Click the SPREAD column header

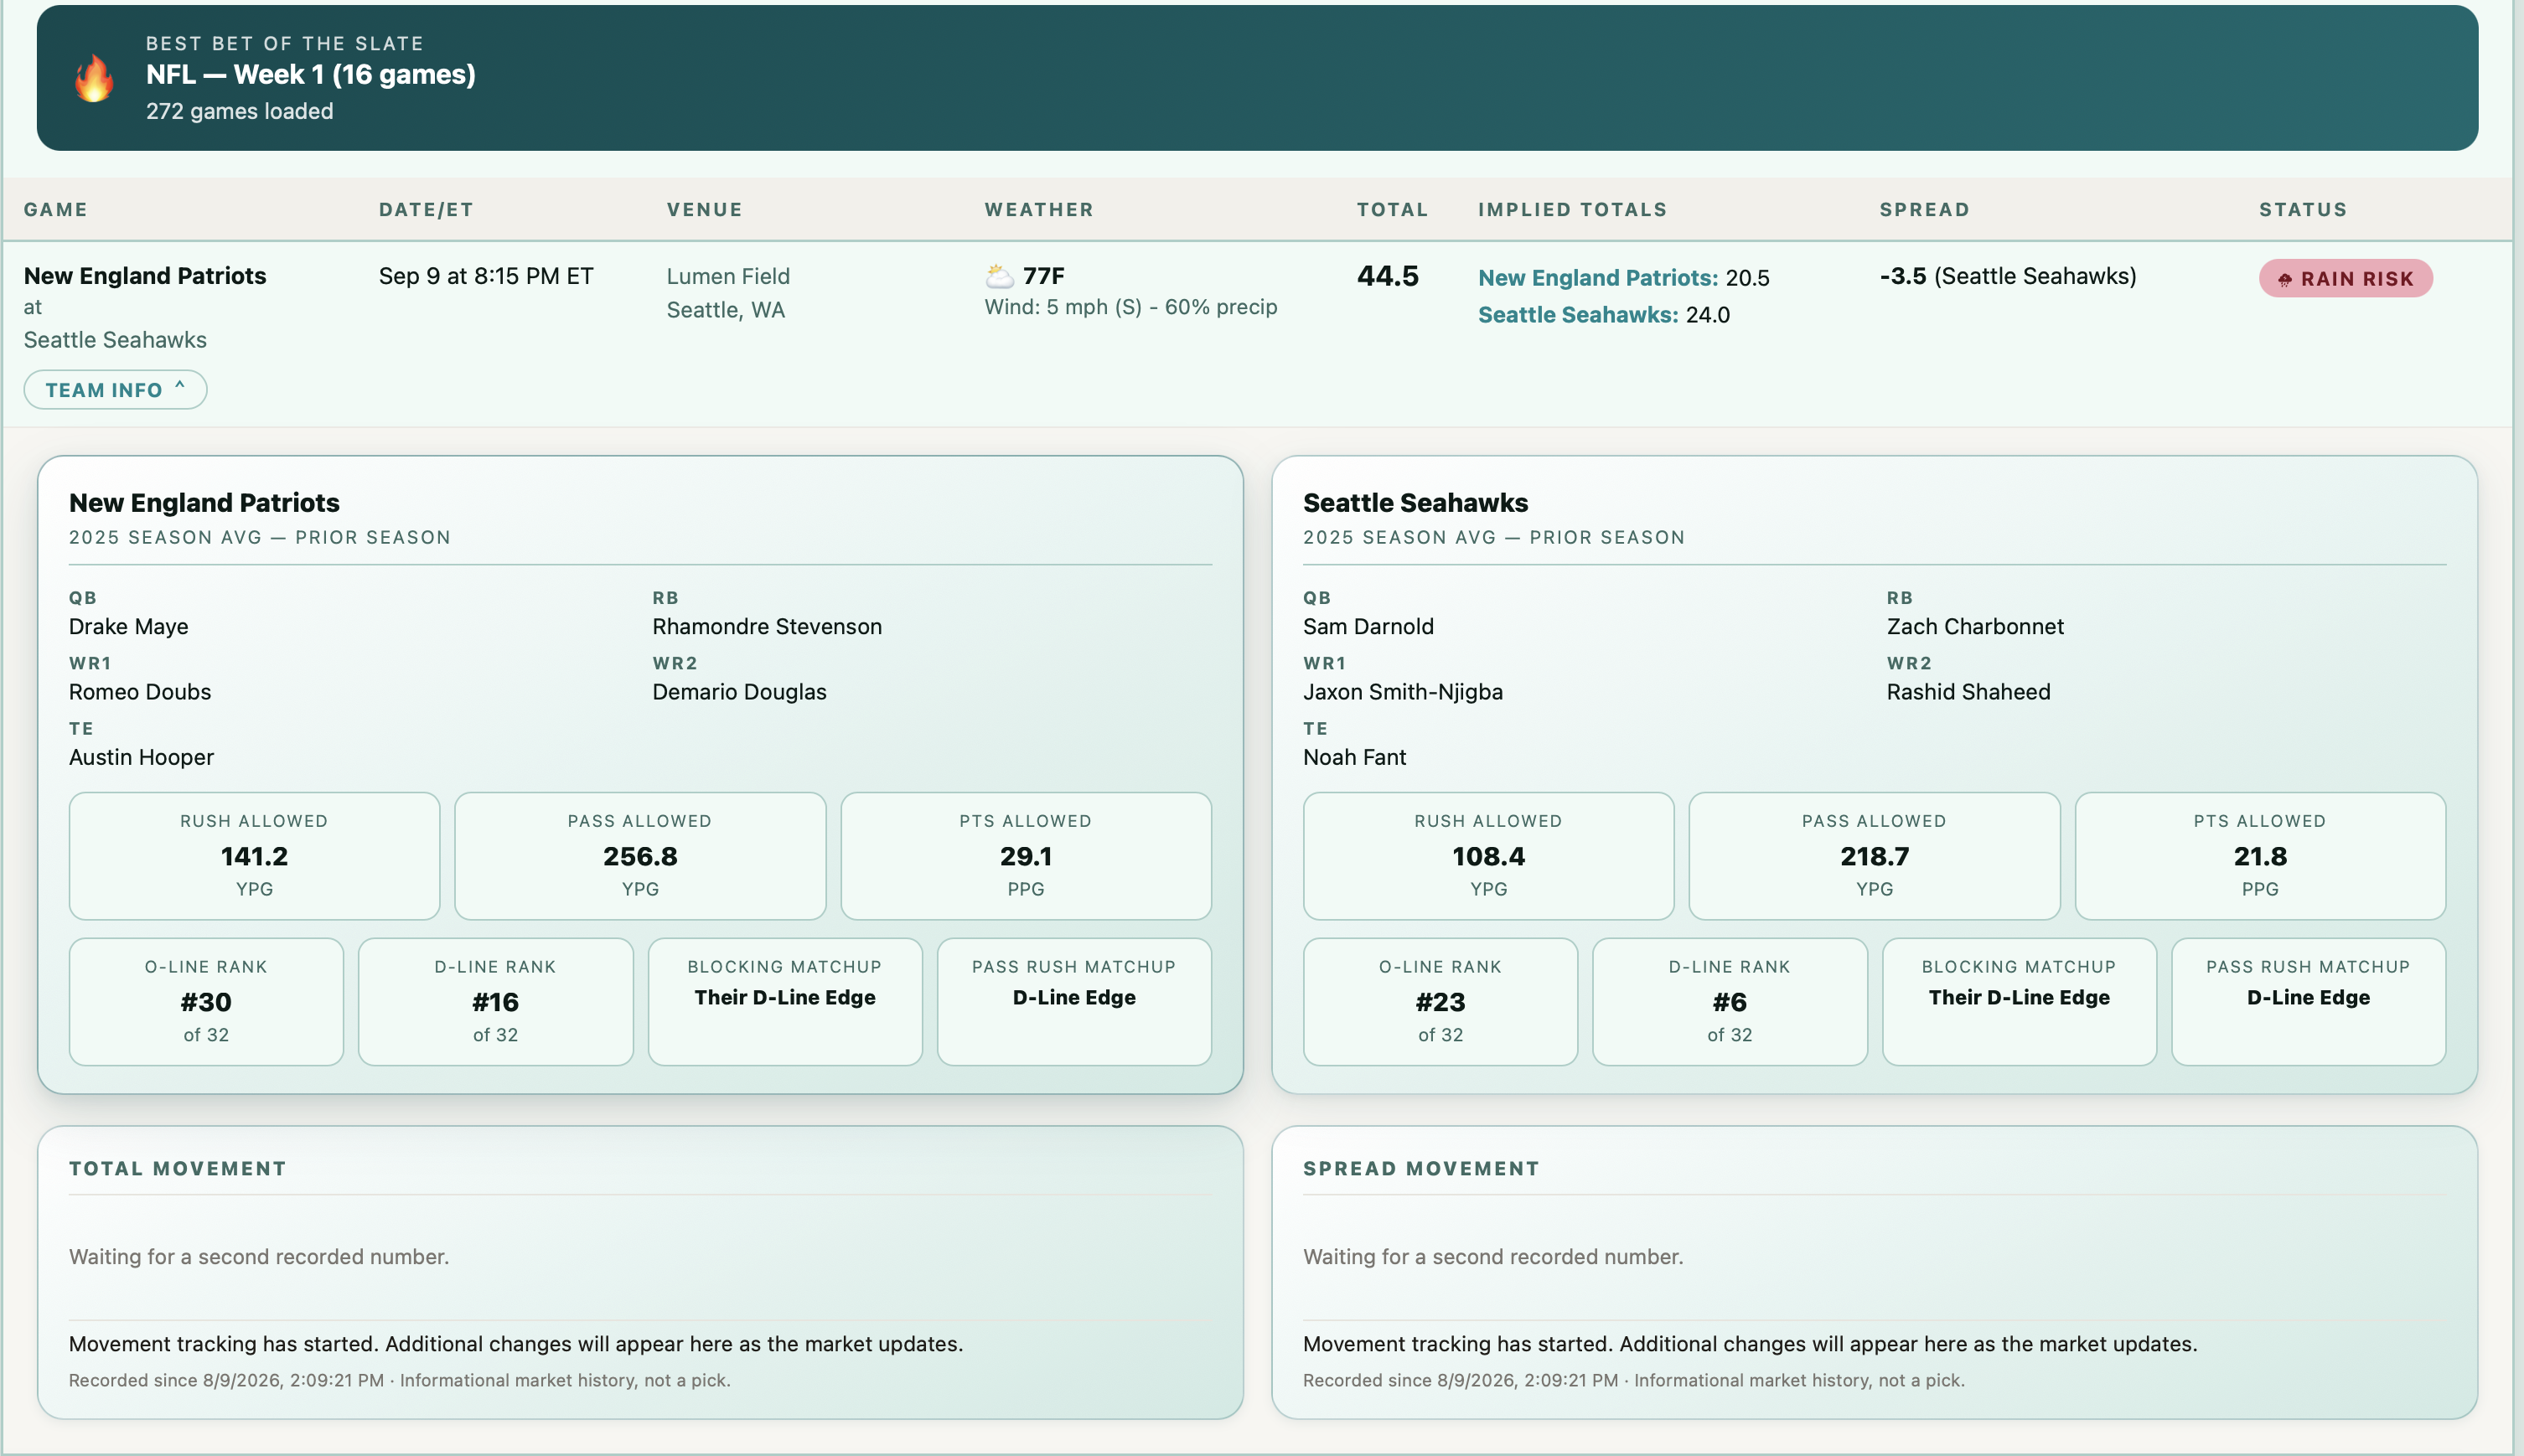(1924, 210)
